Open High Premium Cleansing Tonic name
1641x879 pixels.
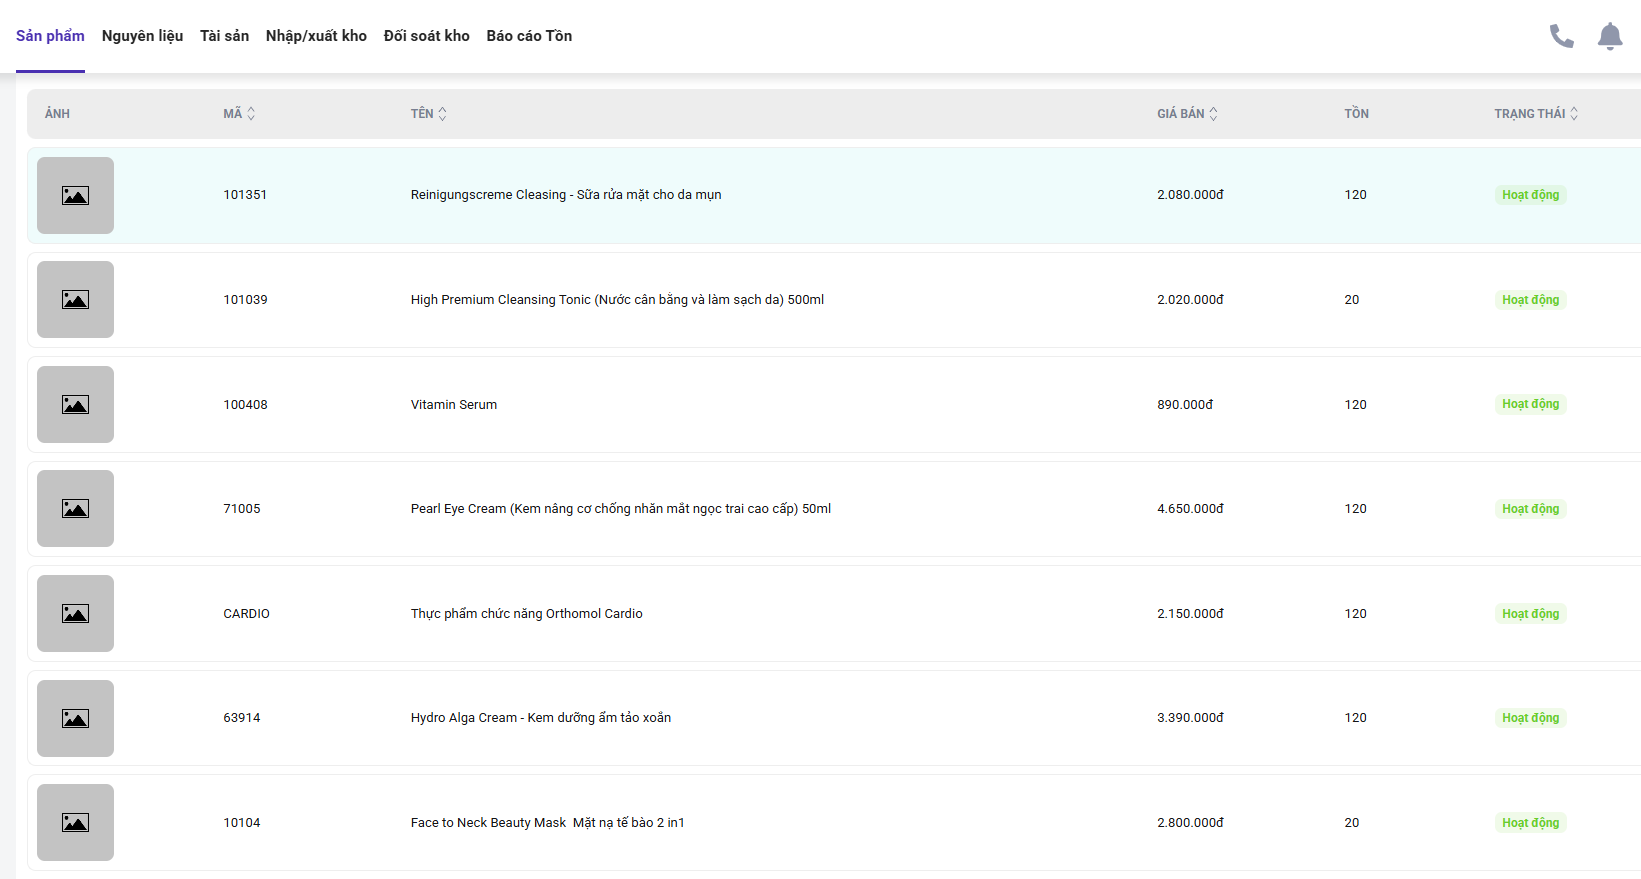(617, 300)
